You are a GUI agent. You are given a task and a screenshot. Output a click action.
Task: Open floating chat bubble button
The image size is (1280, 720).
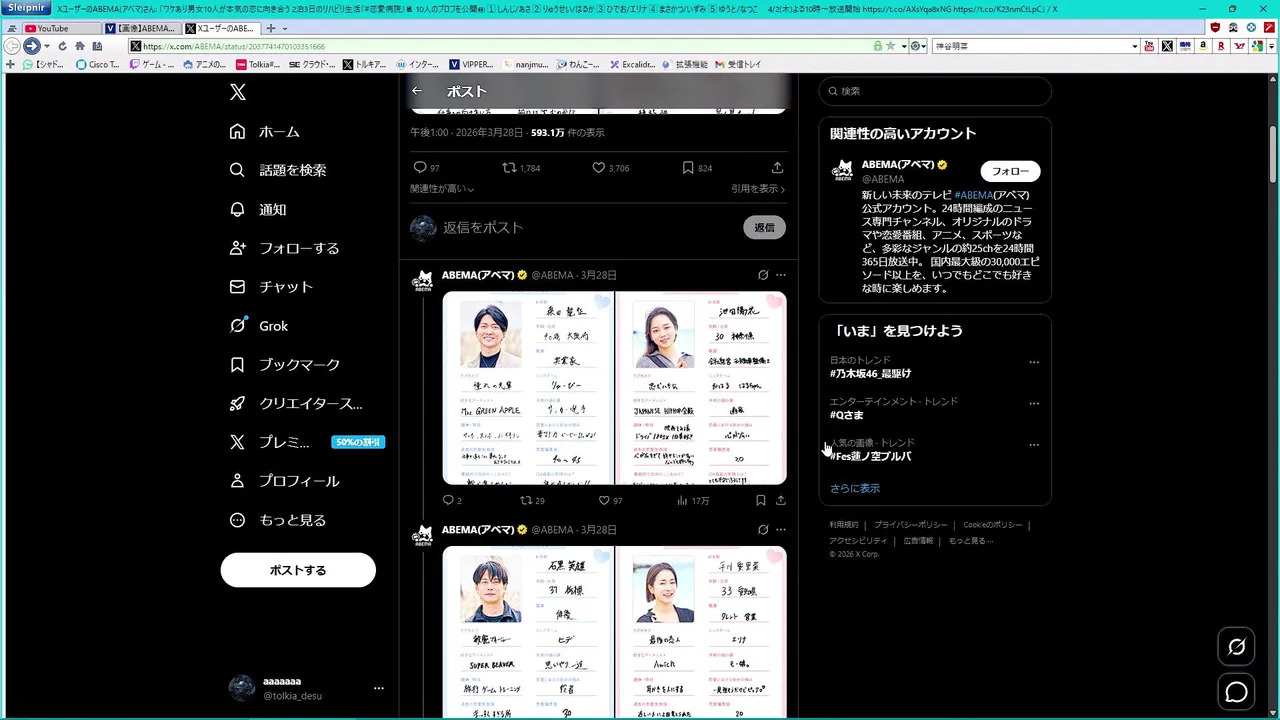pyautogui.click(x=1237, y=692)
